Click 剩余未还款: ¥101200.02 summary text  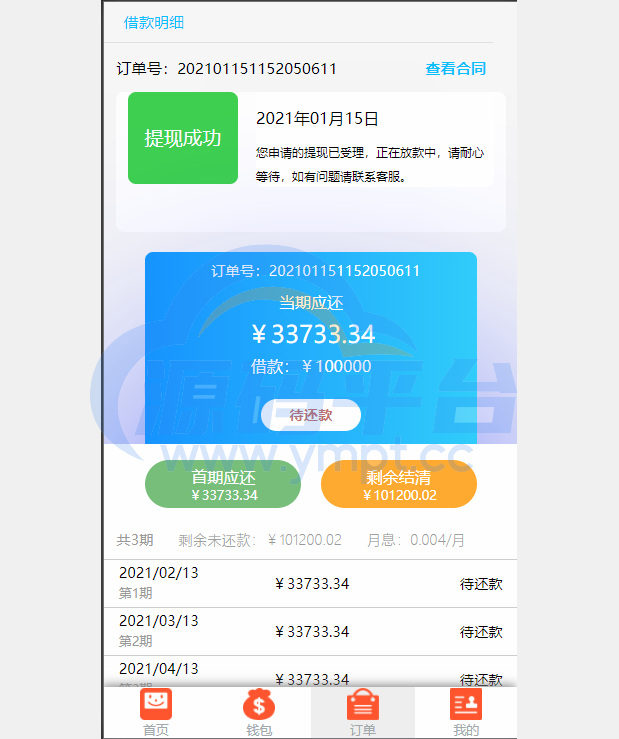click(x=260, y=540)
